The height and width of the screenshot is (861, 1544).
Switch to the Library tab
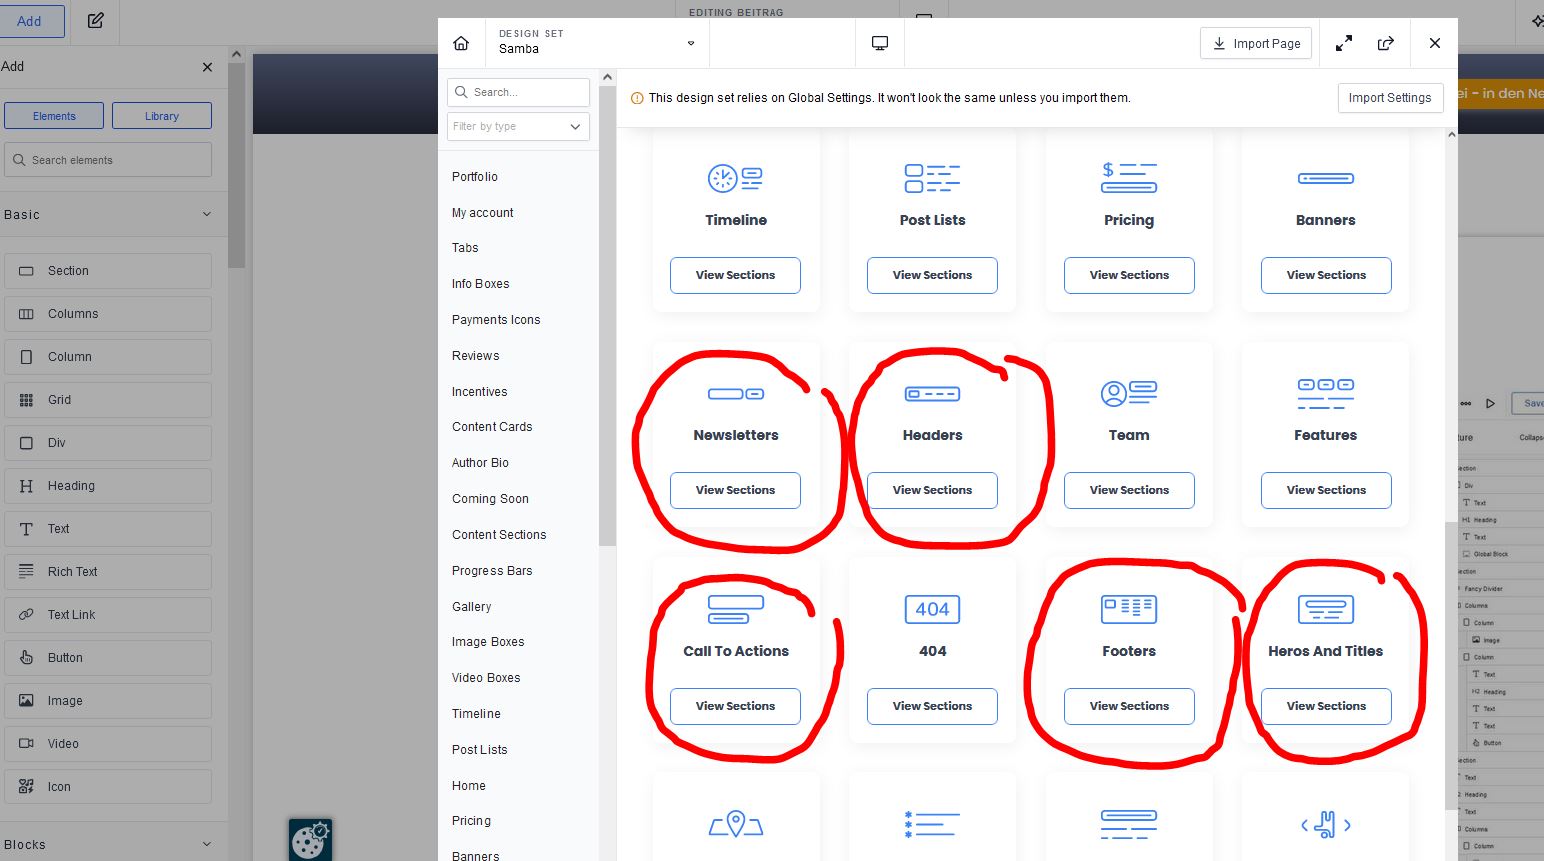coord(162,116)
